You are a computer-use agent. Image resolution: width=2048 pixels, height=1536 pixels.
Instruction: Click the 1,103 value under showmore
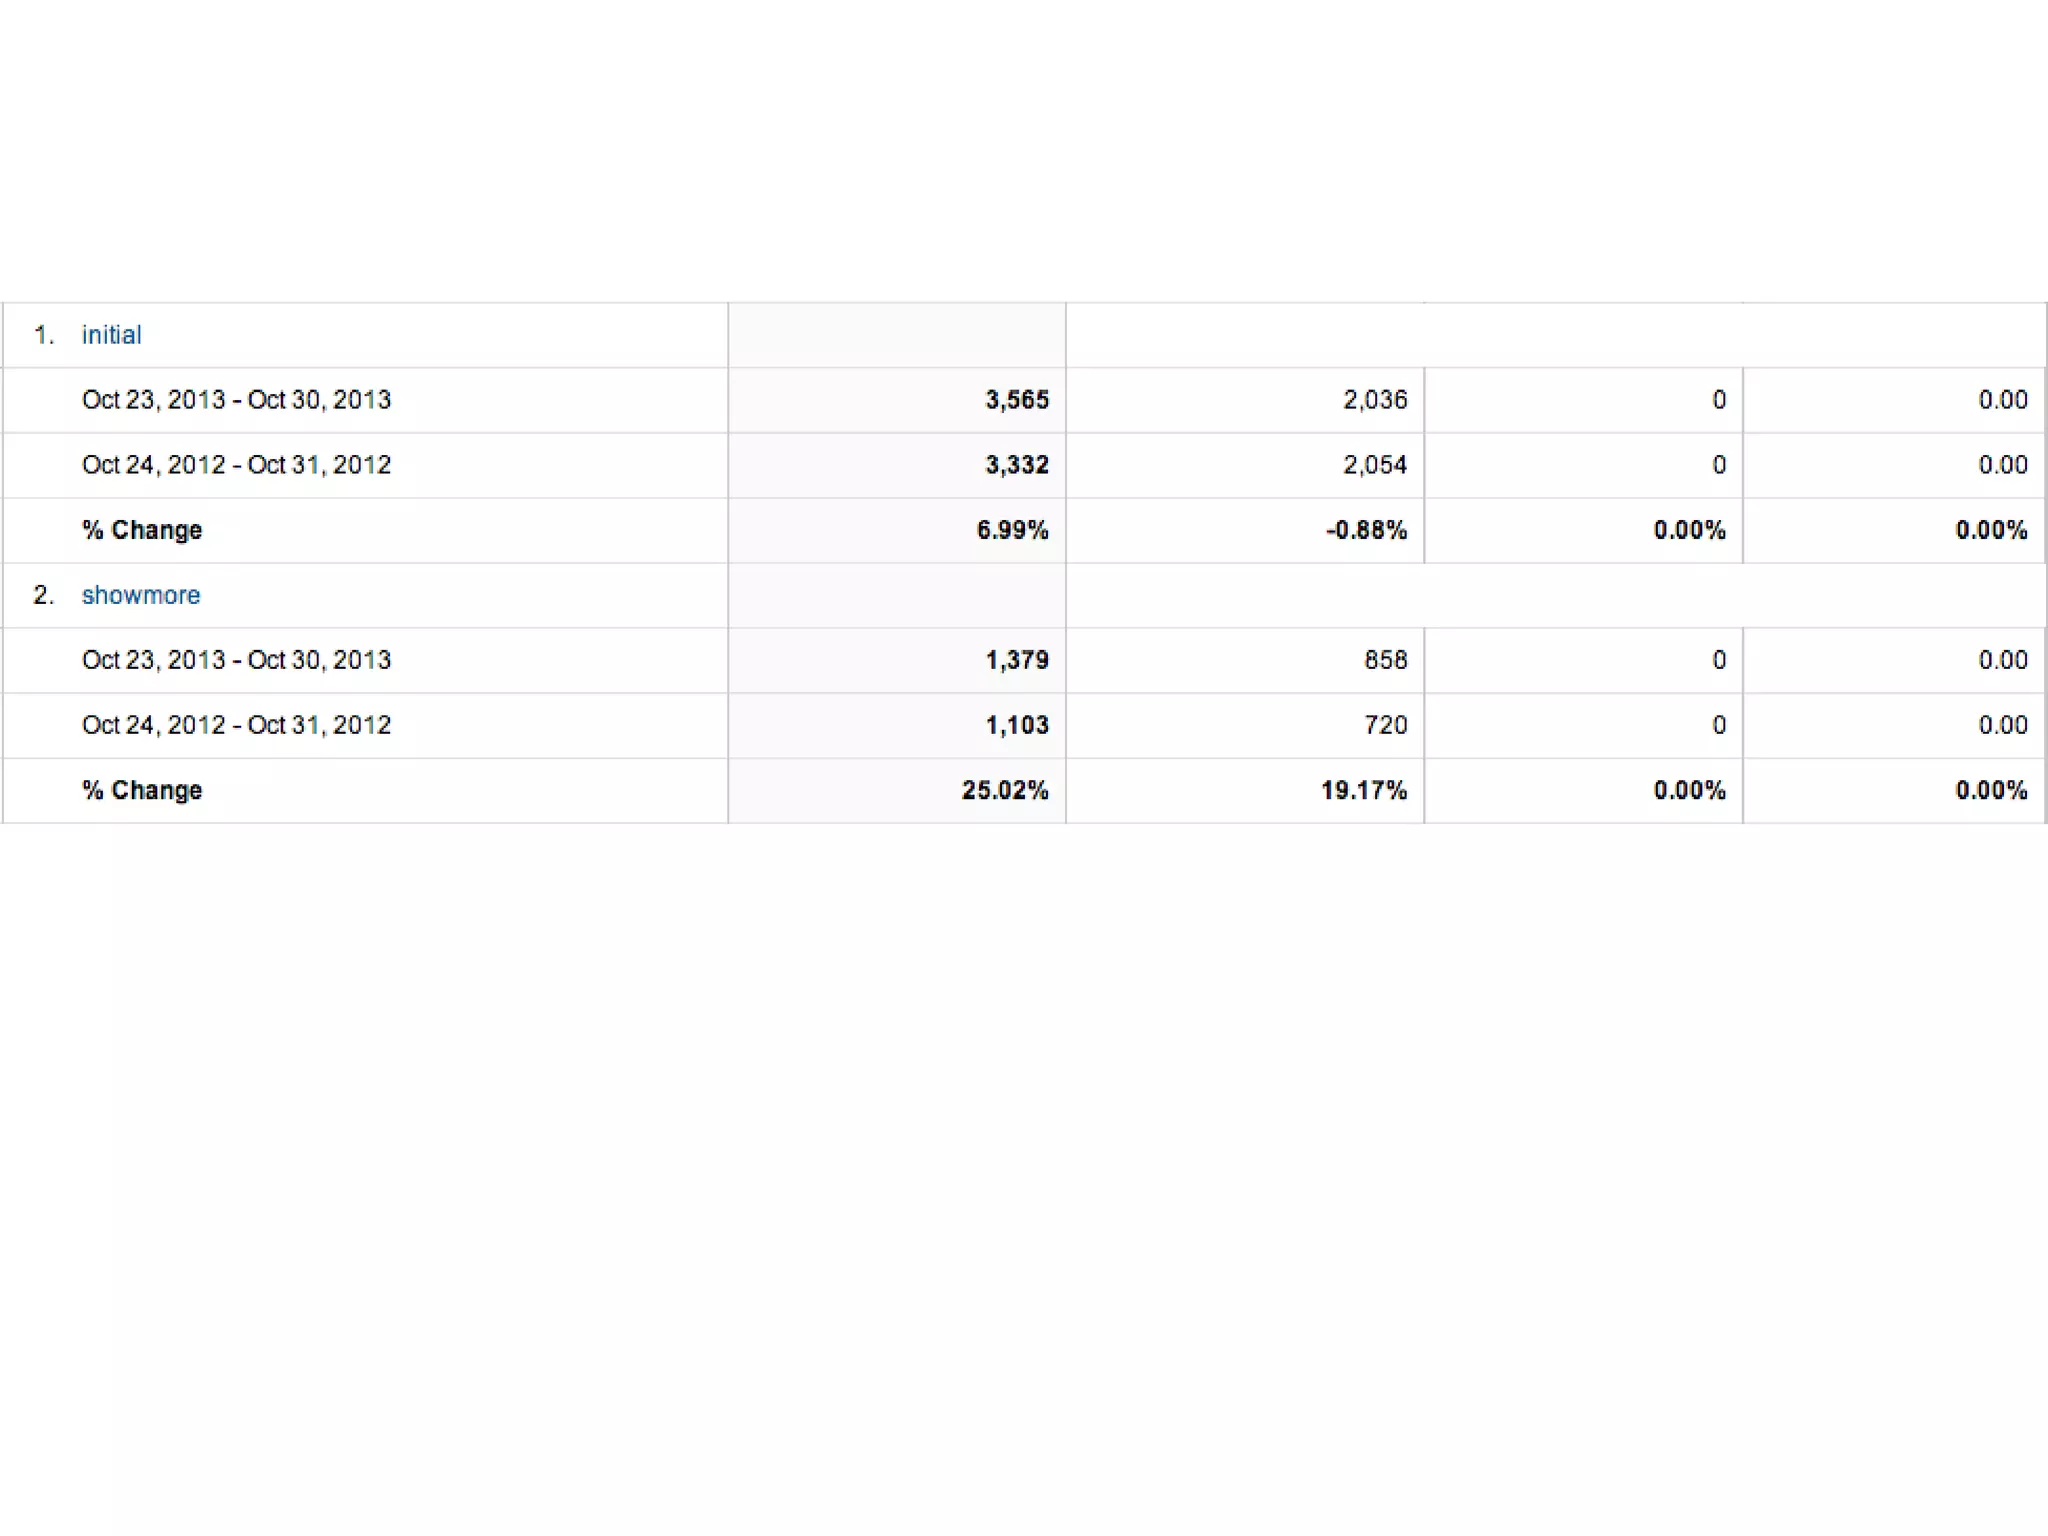click(1017, 725)
